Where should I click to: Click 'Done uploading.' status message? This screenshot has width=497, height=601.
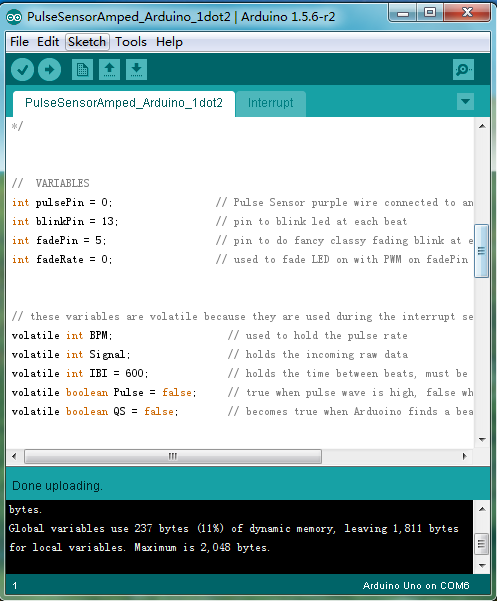[x=57, y=486]
